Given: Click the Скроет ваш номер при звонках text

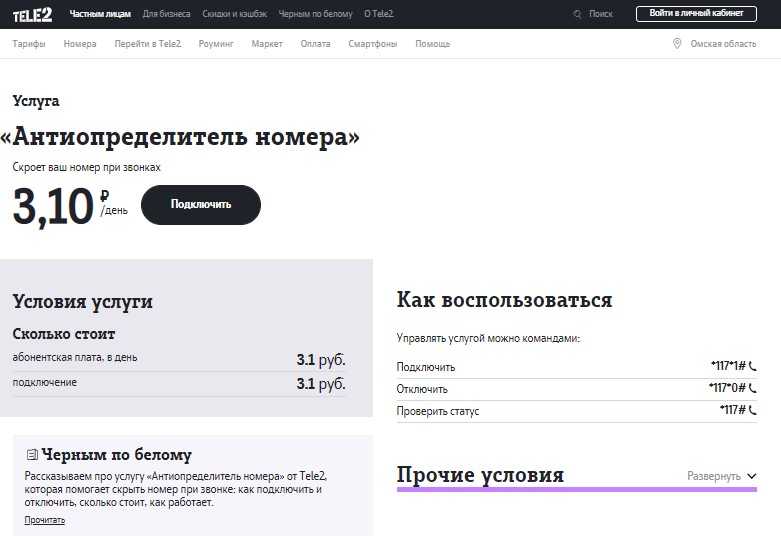Looking at the screenshot, I should [x=87, y=167].
